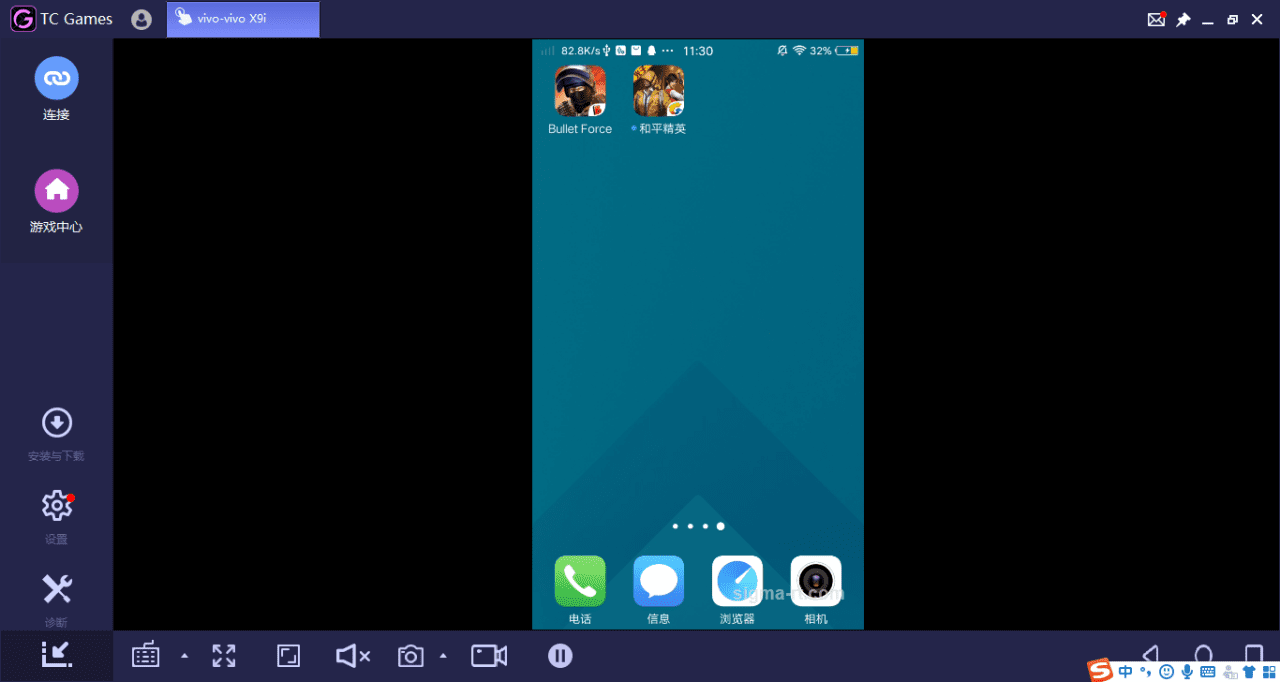Open 安装与下载 downloads section
Viewport: 1280px width, 682px height.
pyautogui.click(x=57, y=423)
